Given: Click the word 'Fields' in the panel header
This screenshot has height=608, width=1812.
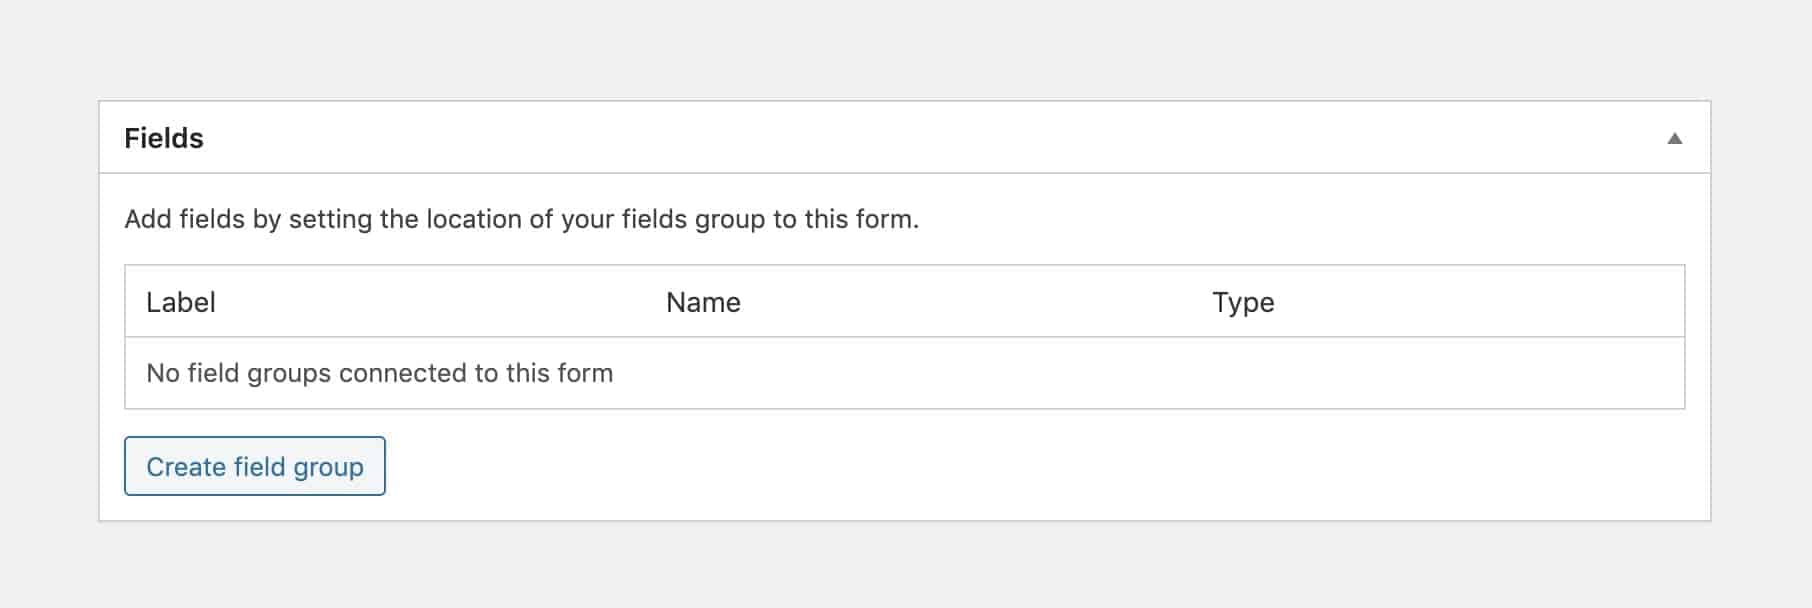Looking at the screenshot, I should pyautogui.click(x=164, y=138).
